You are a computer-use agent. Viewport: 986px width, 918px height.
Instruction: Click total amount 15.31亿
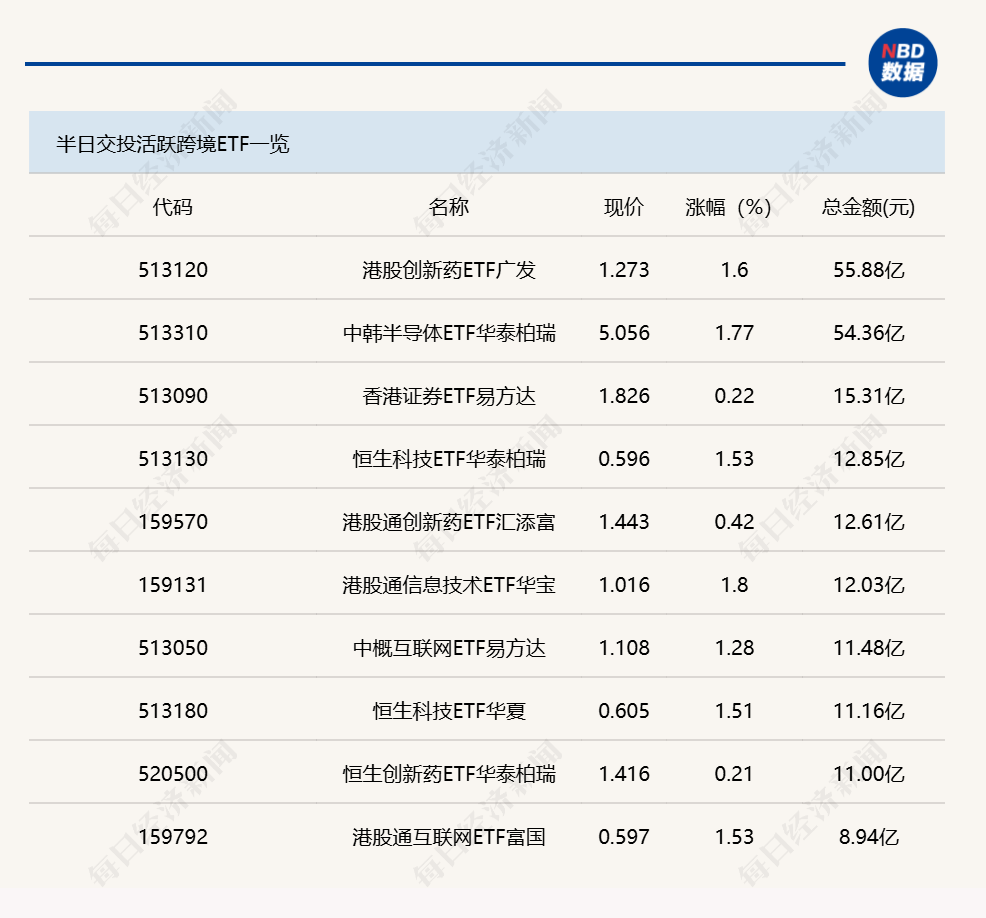pos(868,395)
